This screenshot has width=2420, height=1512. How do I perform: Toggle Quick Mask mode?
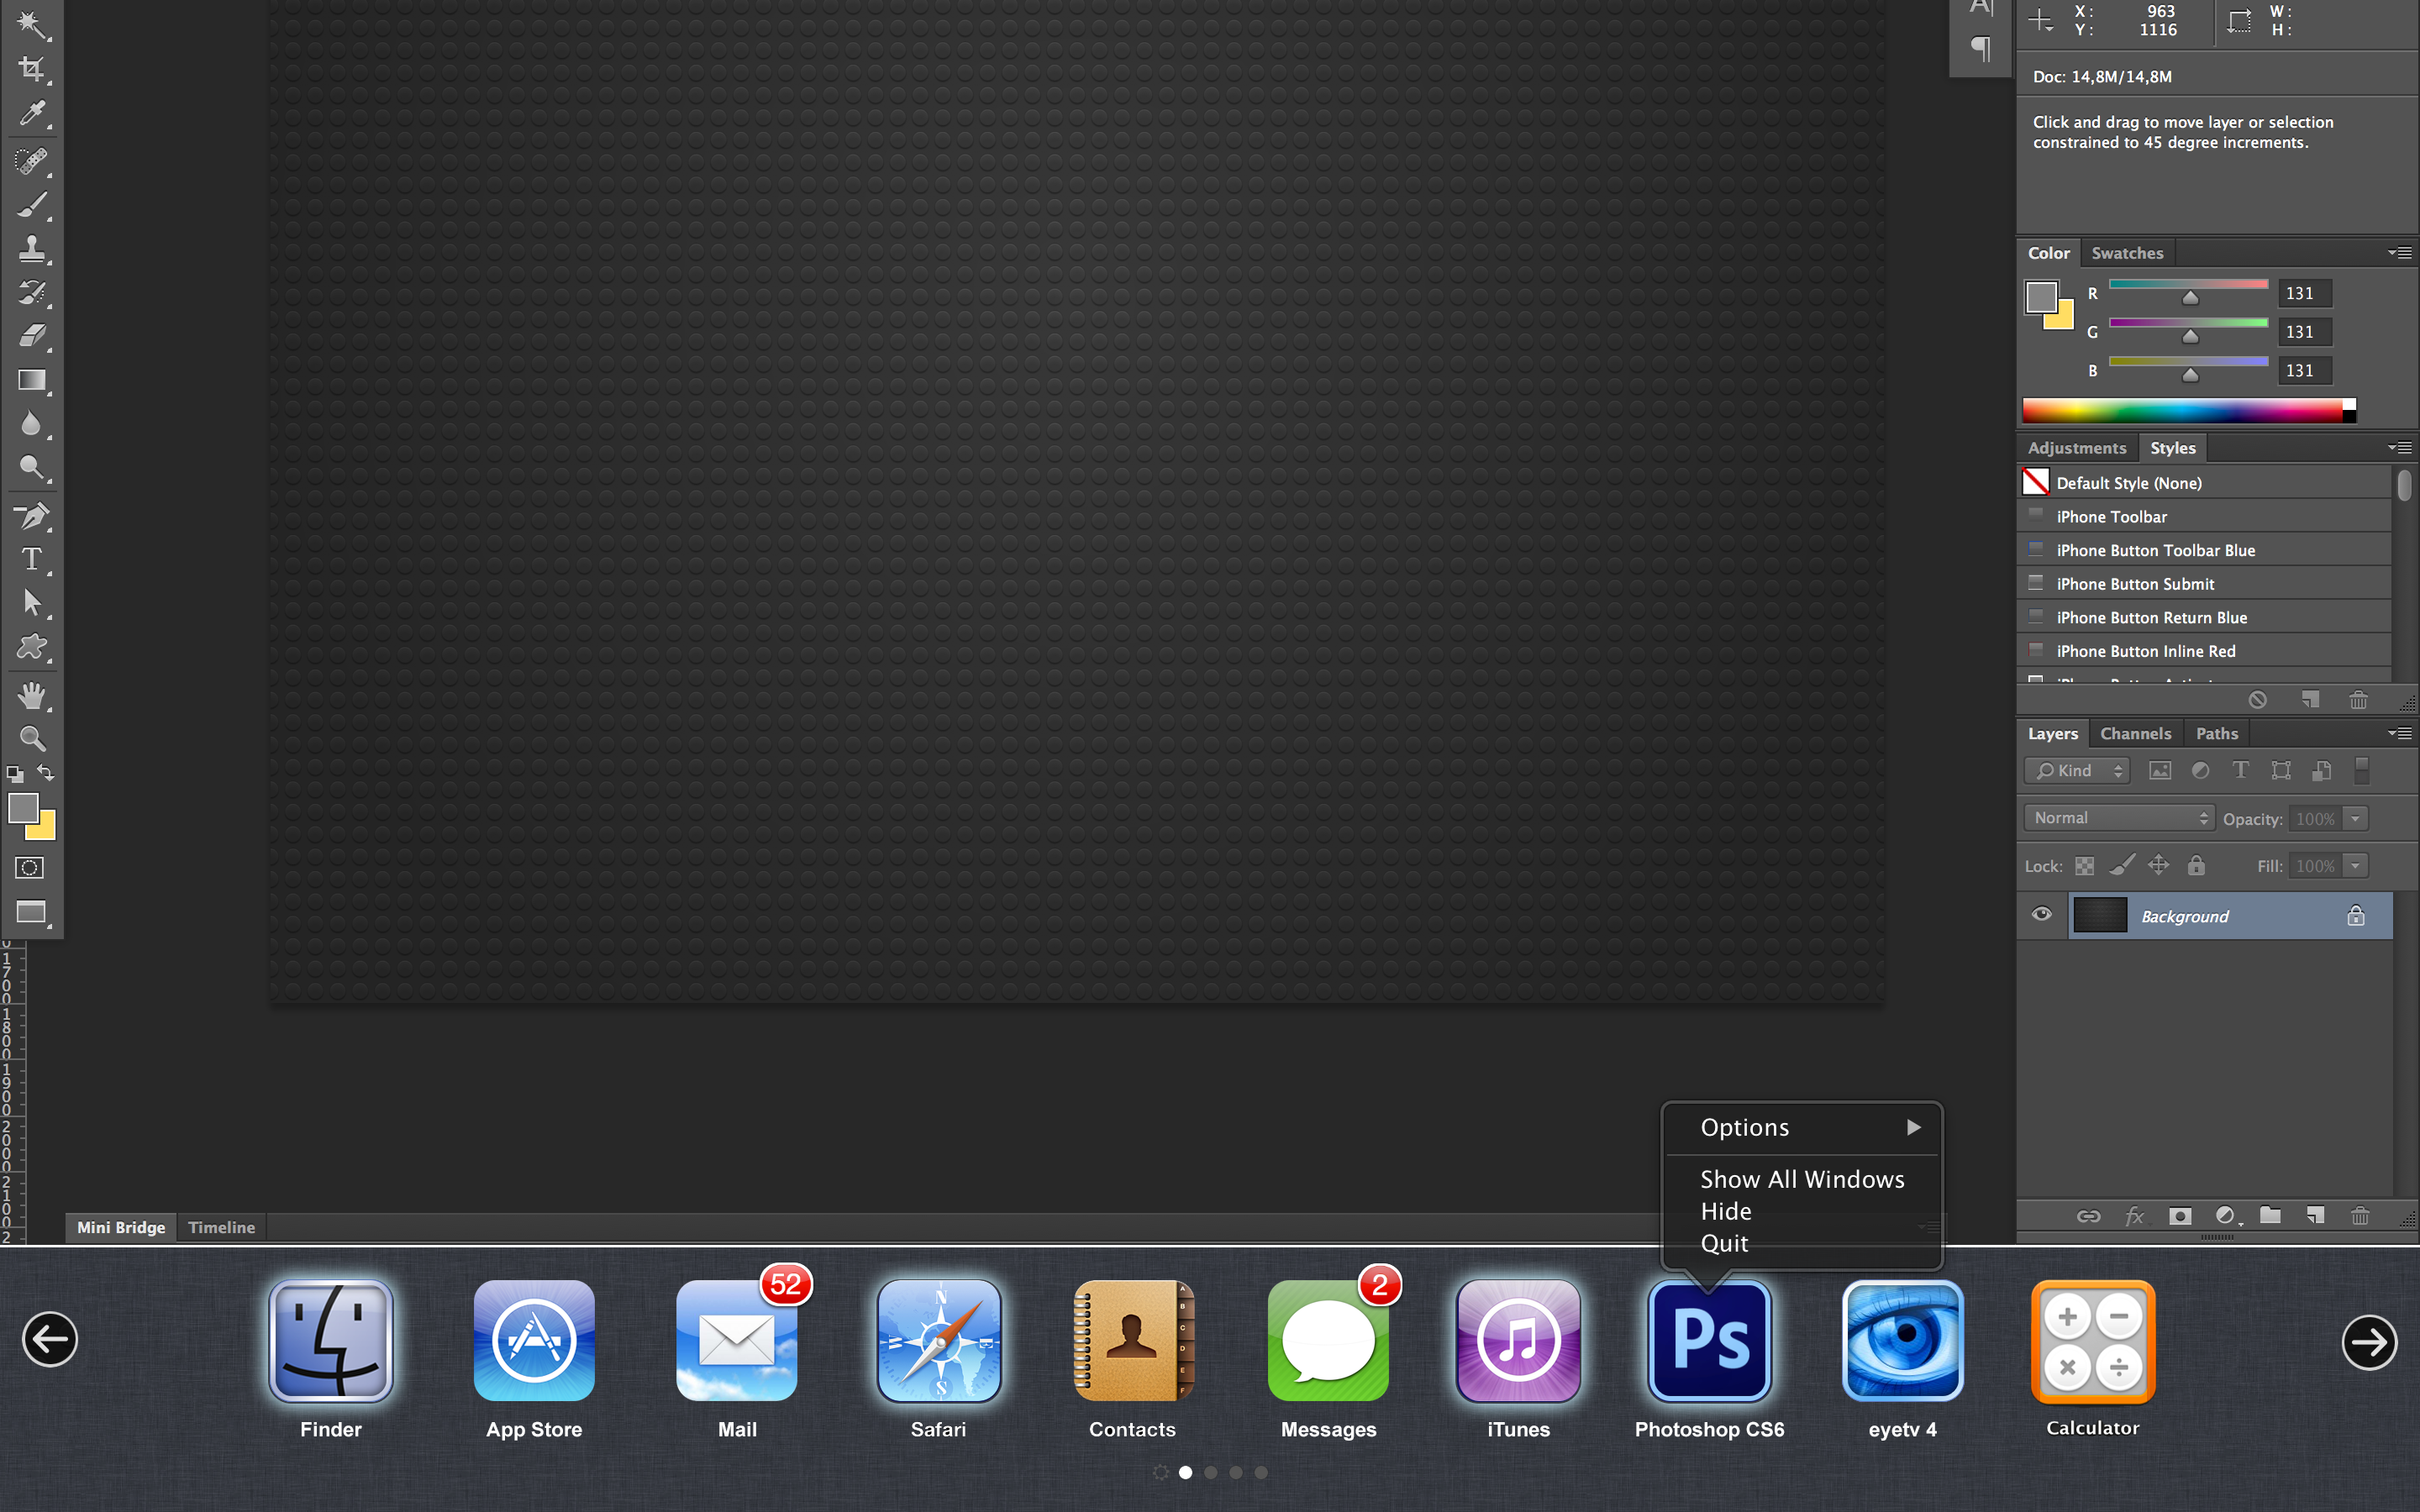30,868
